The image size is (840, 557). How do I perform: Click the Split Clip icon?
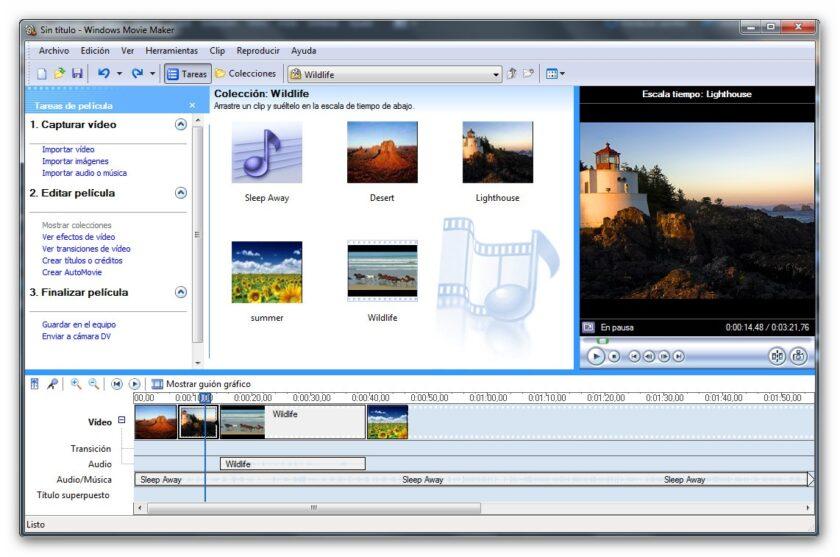[777, 356]
